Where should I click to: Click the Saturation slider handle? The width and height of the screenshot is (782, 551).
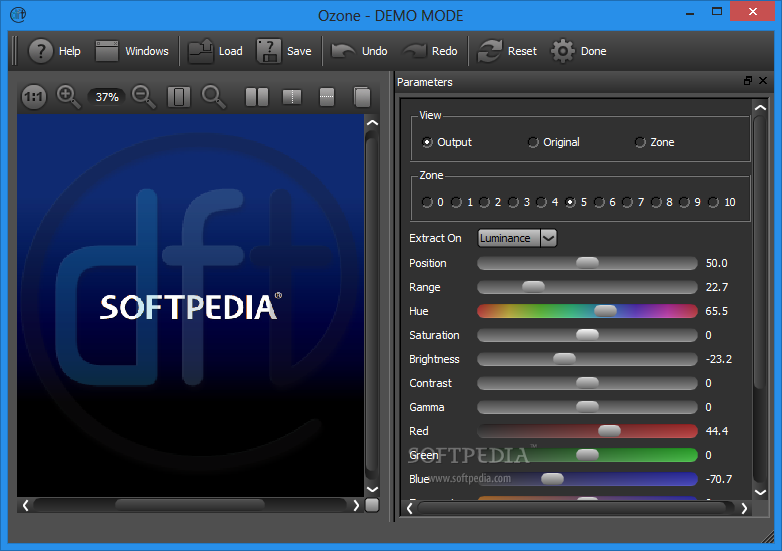587,335
